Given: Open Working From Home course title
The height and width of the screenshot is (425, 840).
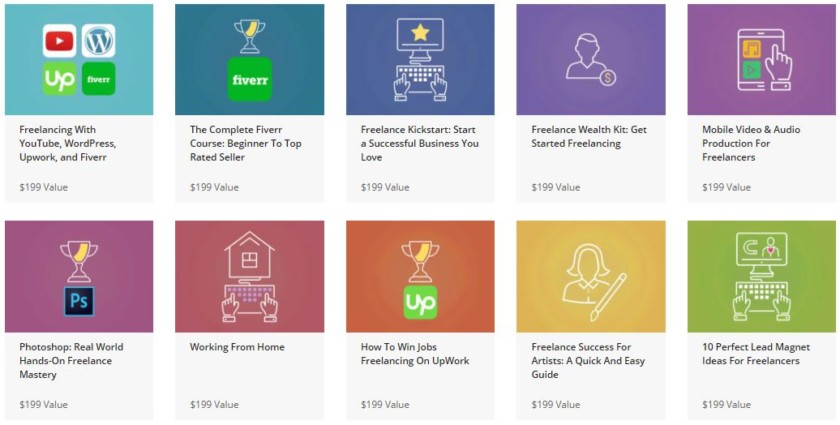Looking at the screenshot, I should pyautogui.click(x=237, y=347).
